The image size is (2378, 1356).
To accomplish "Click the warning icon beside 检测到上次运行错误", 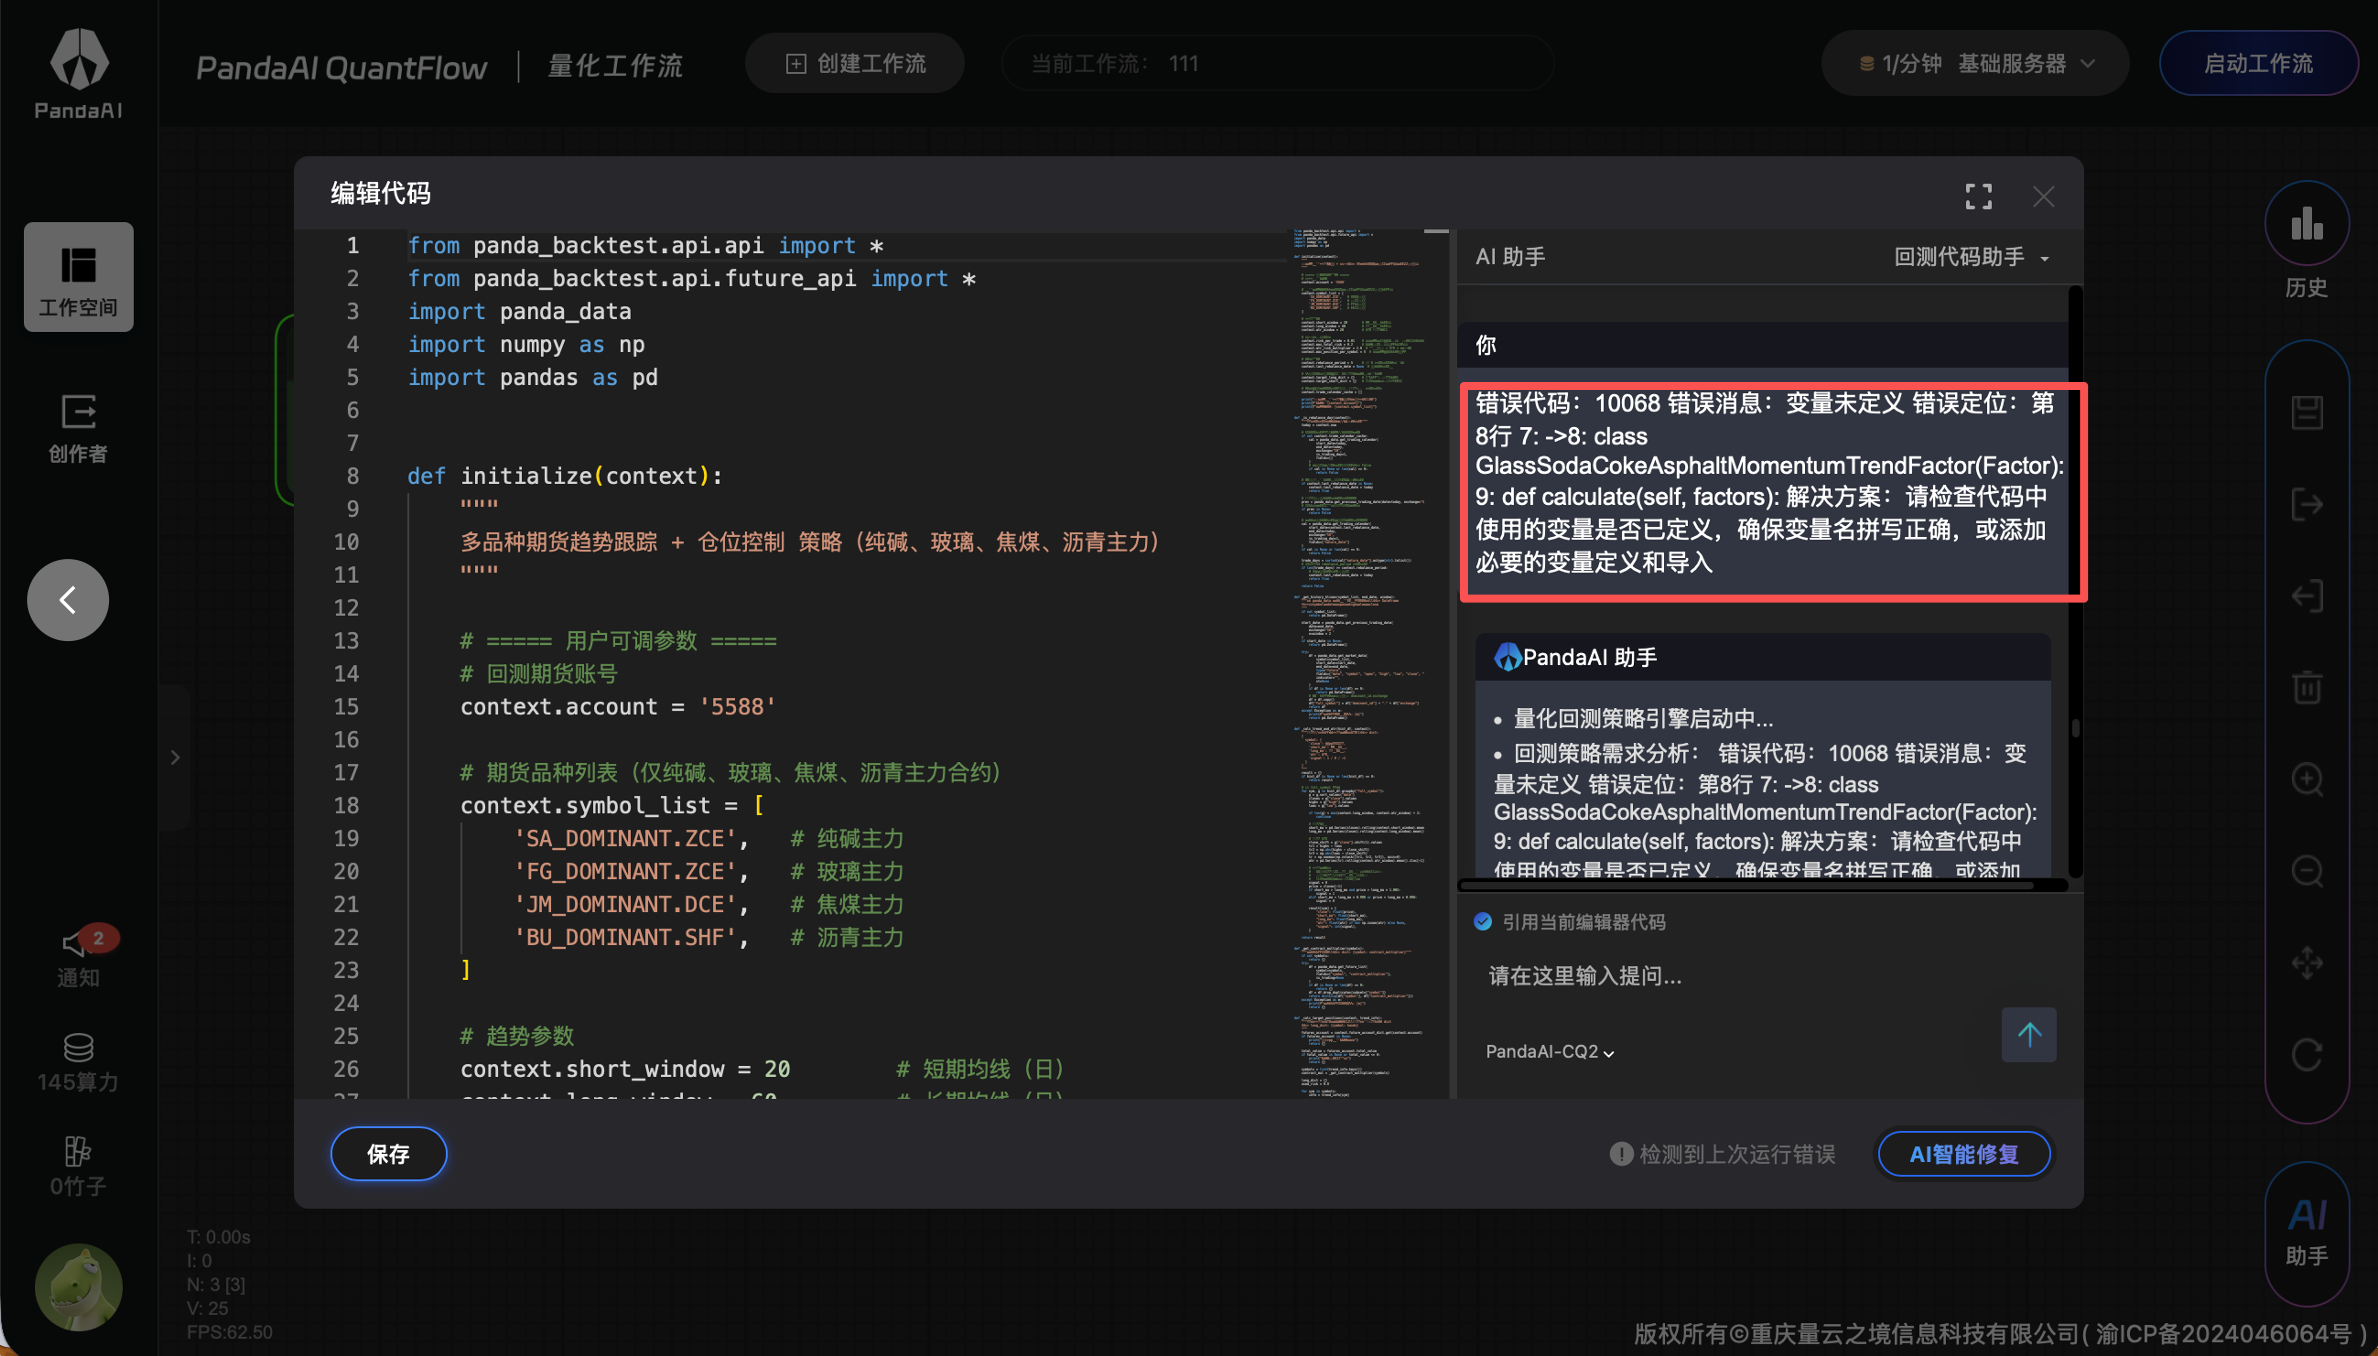I will 1621,1154.
